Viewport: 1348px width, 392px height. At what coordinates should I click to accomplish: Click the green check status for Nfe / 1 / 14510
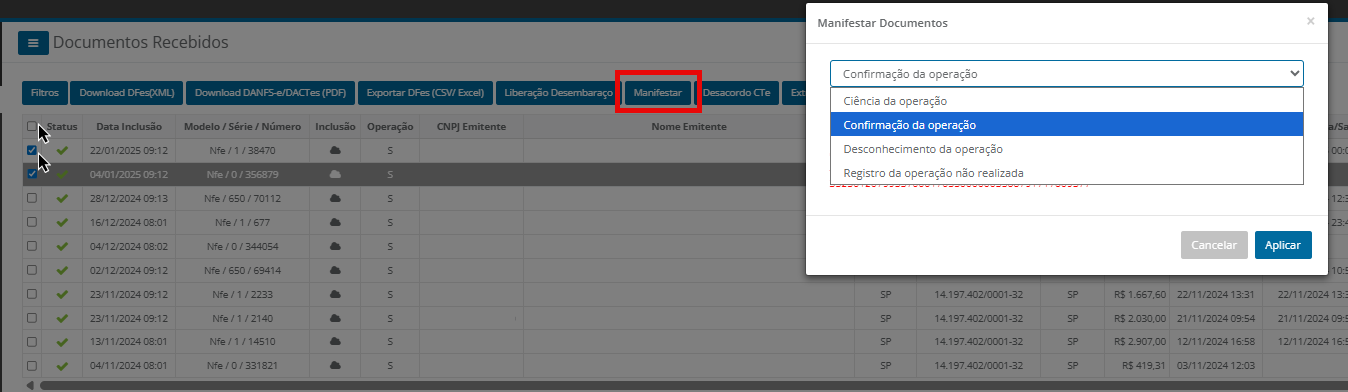pyautogui.click(x=62, y=343)
